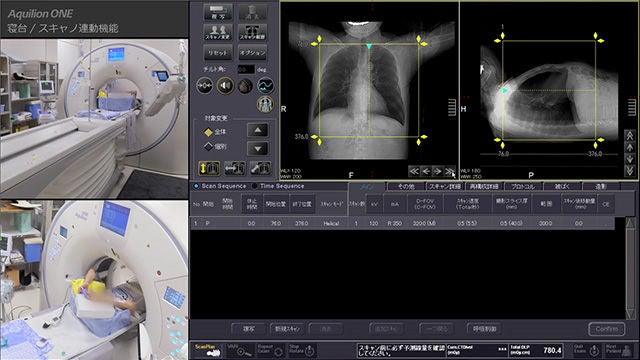Click the double down arrow beside lateral scanogram
The image size is (640, 360).
coord(629,170)
